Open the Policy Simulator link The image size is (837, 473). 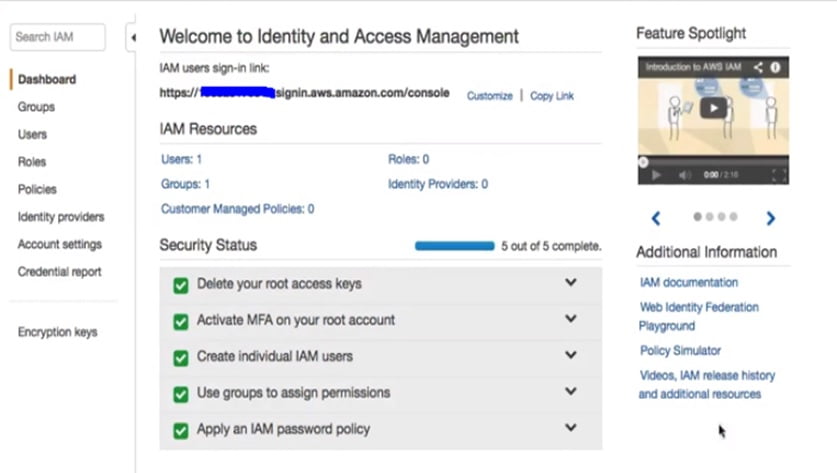coord(680,351)
